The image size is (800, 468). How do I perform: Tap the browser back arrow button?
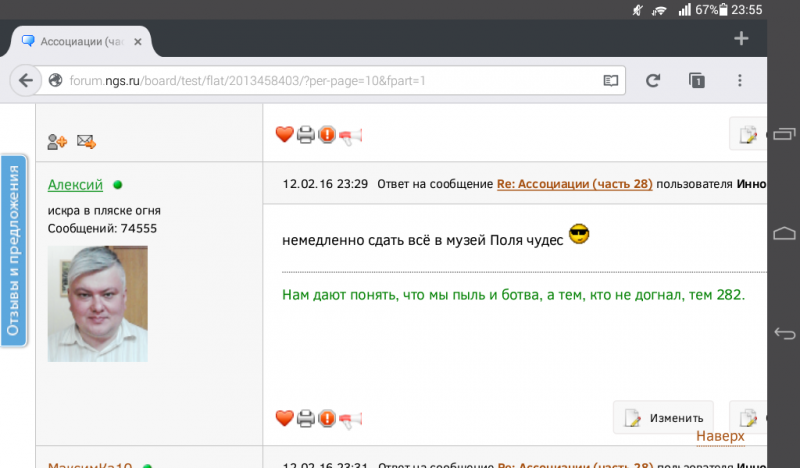26,80
